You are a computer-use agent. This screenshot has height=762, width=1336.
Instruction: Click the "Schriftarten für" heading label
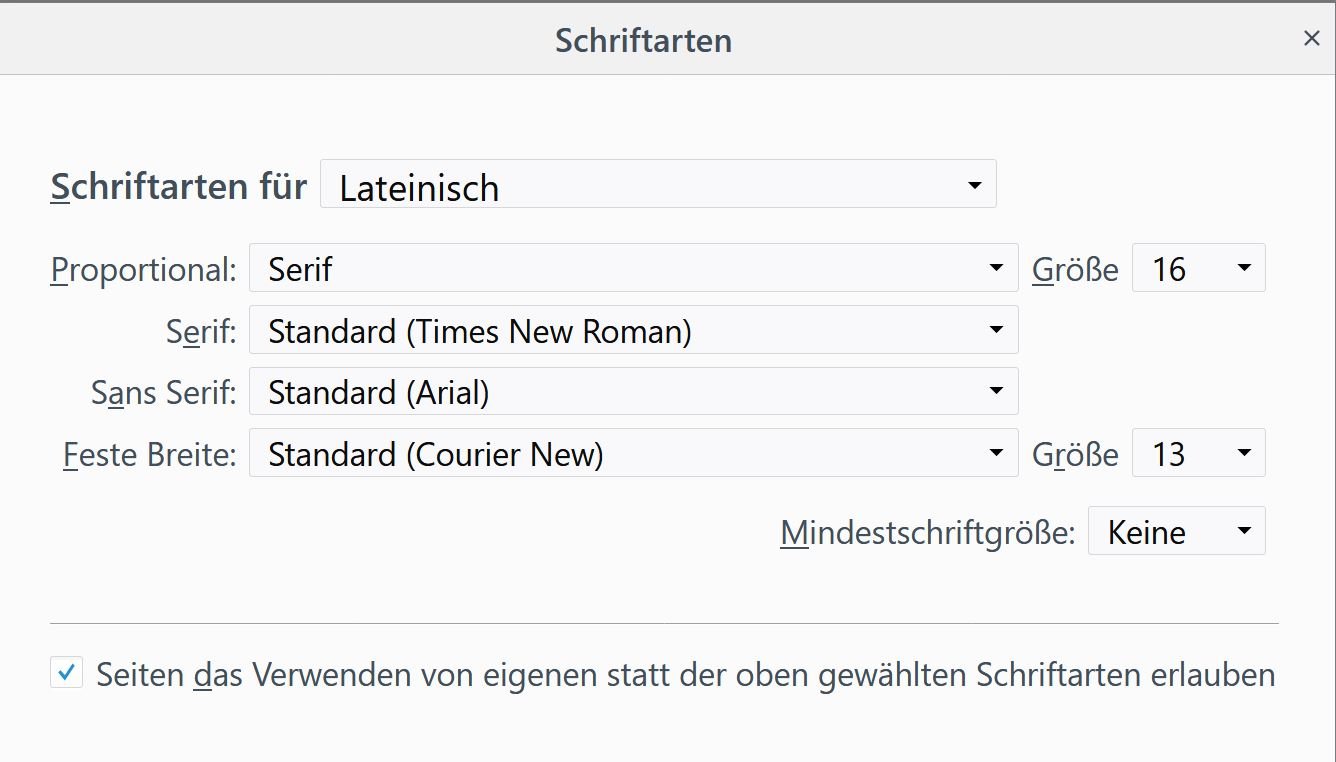coord(178,186)
